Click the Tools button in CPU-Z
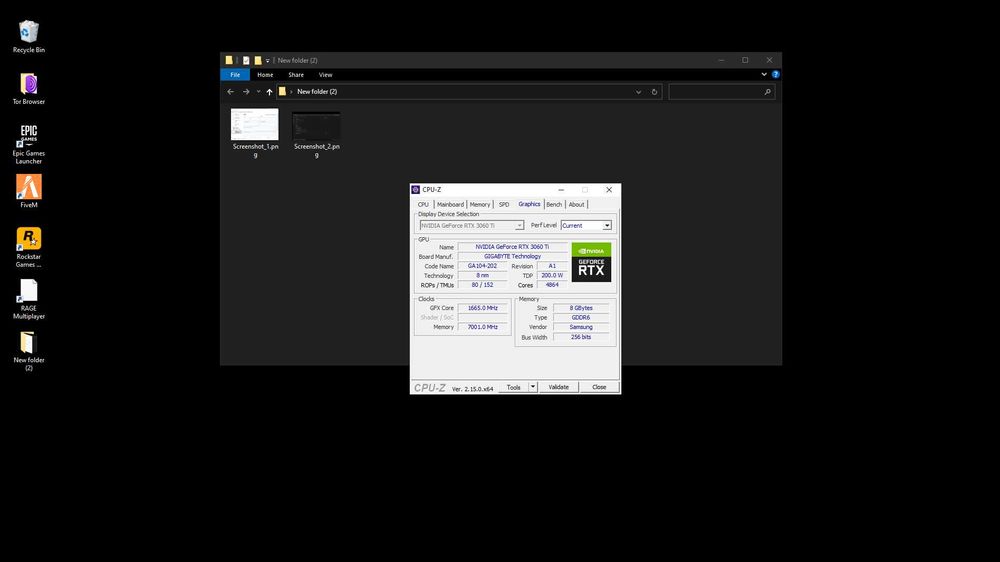Viewport: 1000px width, 562px height. [x=513, y=387]
